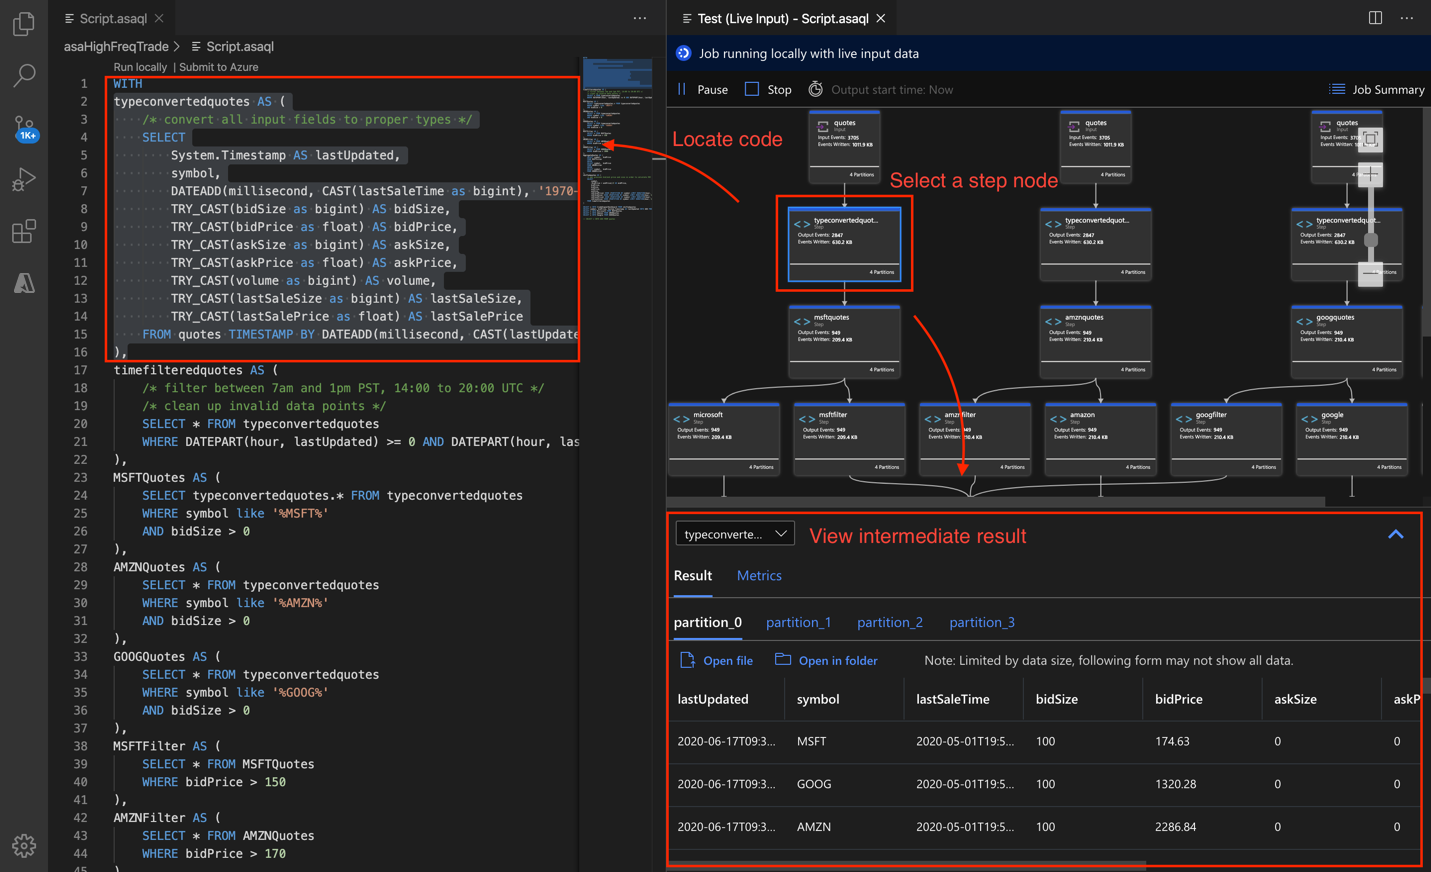Open the Explorer icon at top of activity bar

(x=24, y=24)
